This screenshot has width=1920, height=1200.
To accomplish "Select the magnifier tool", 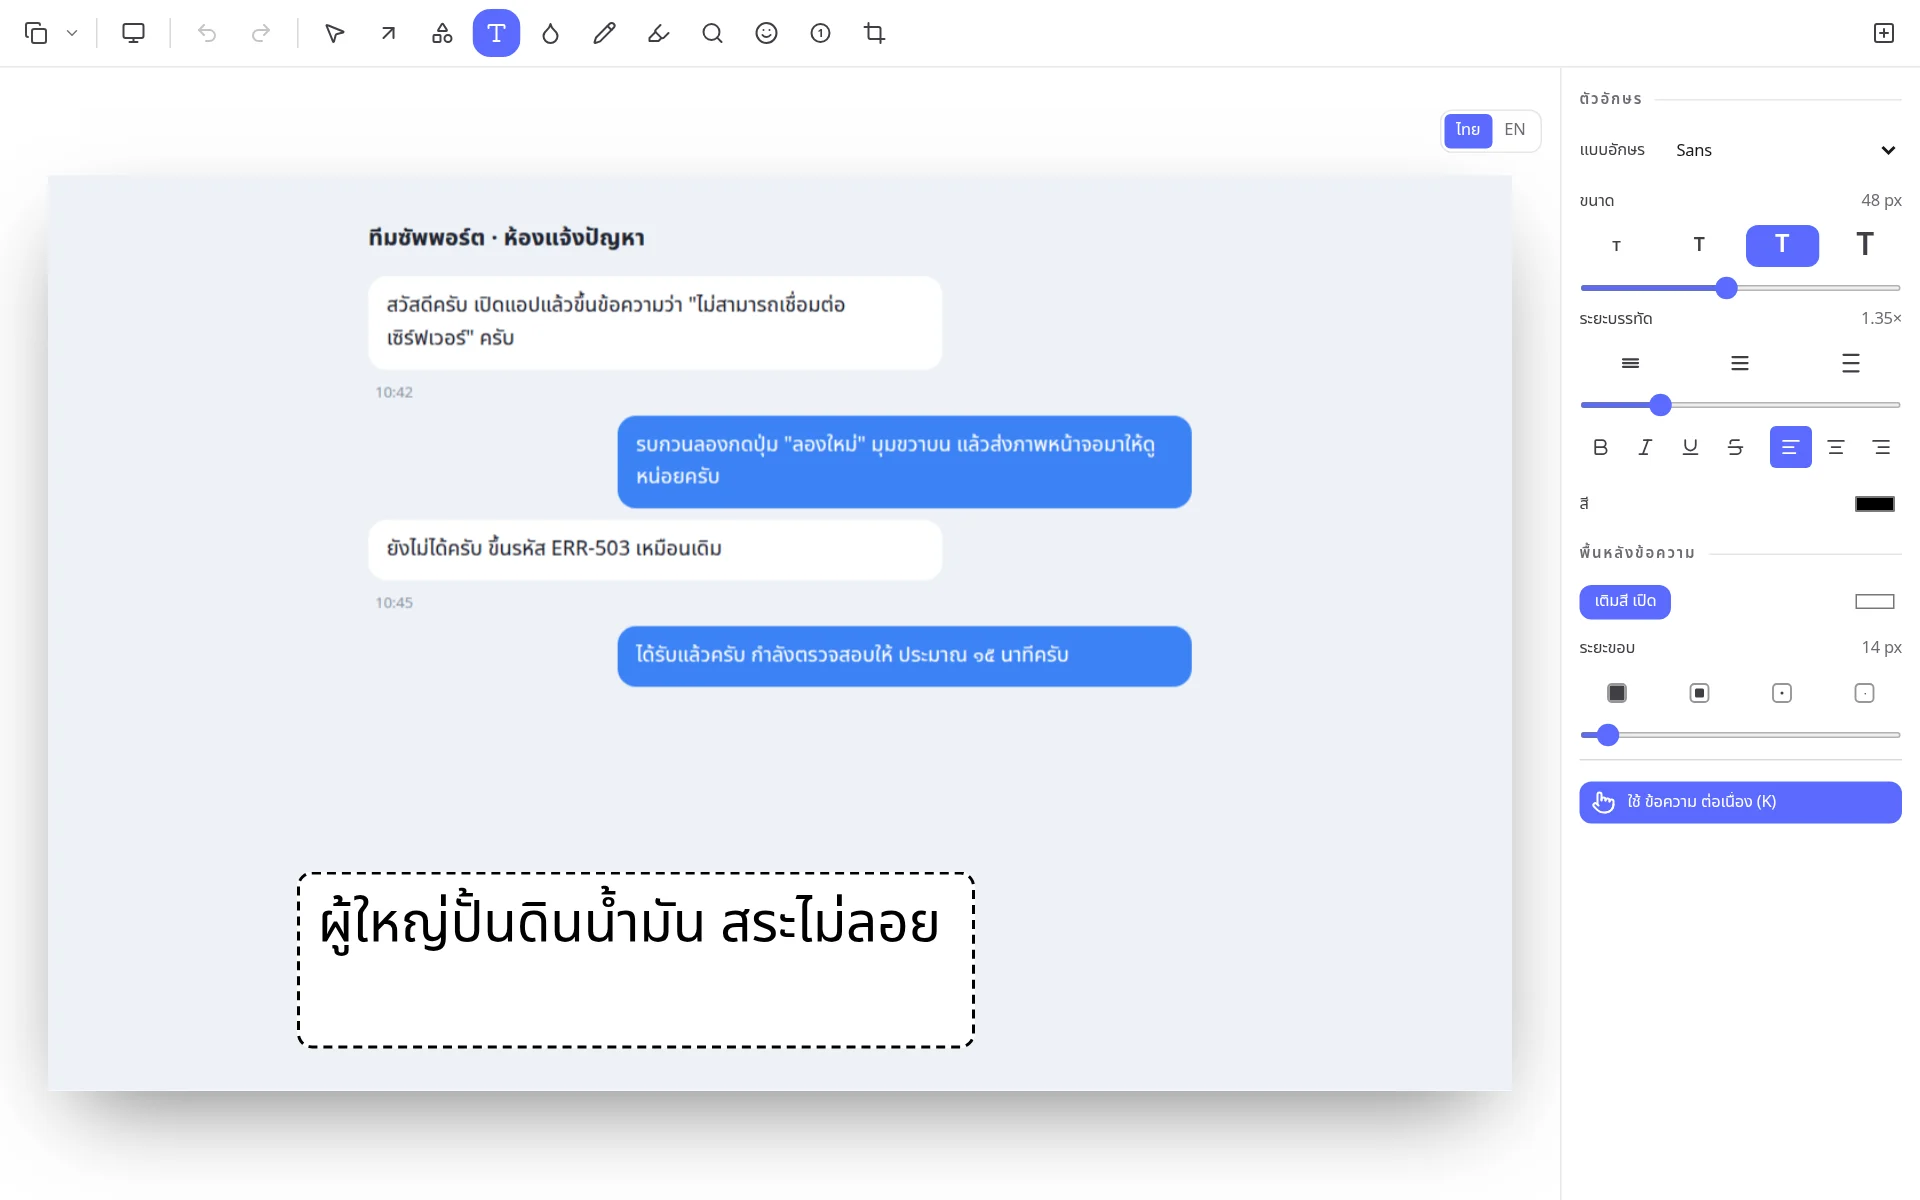I will pos(712,33).
